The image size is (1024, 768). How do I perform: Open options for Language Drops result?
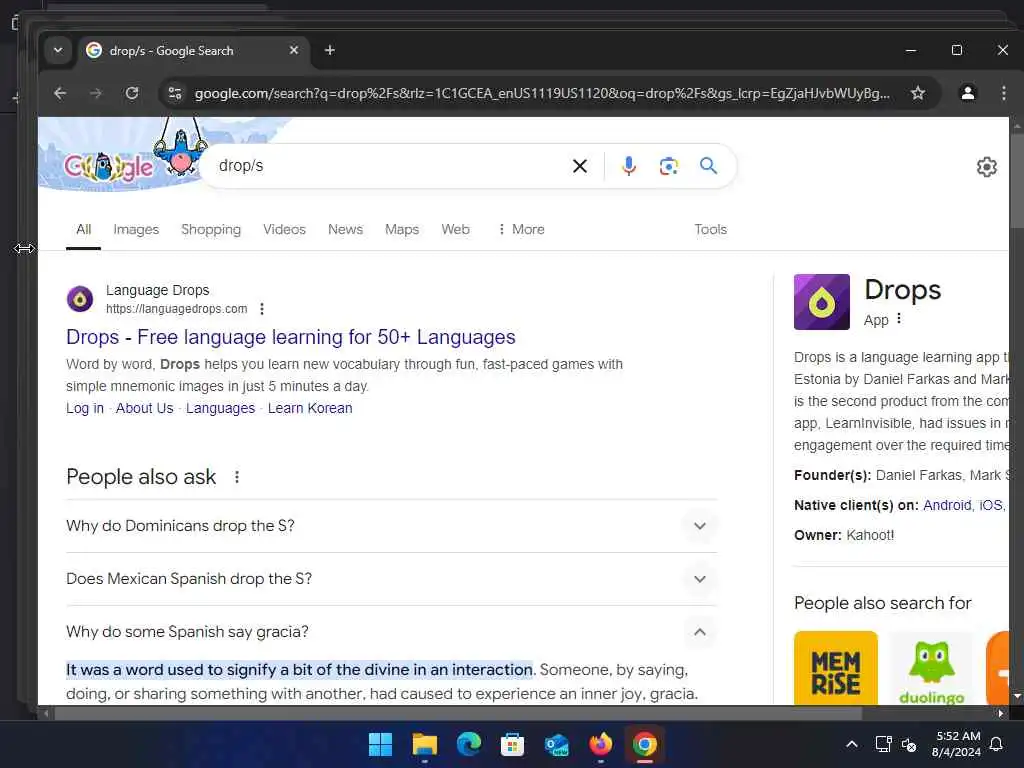[x=262, y=309]
